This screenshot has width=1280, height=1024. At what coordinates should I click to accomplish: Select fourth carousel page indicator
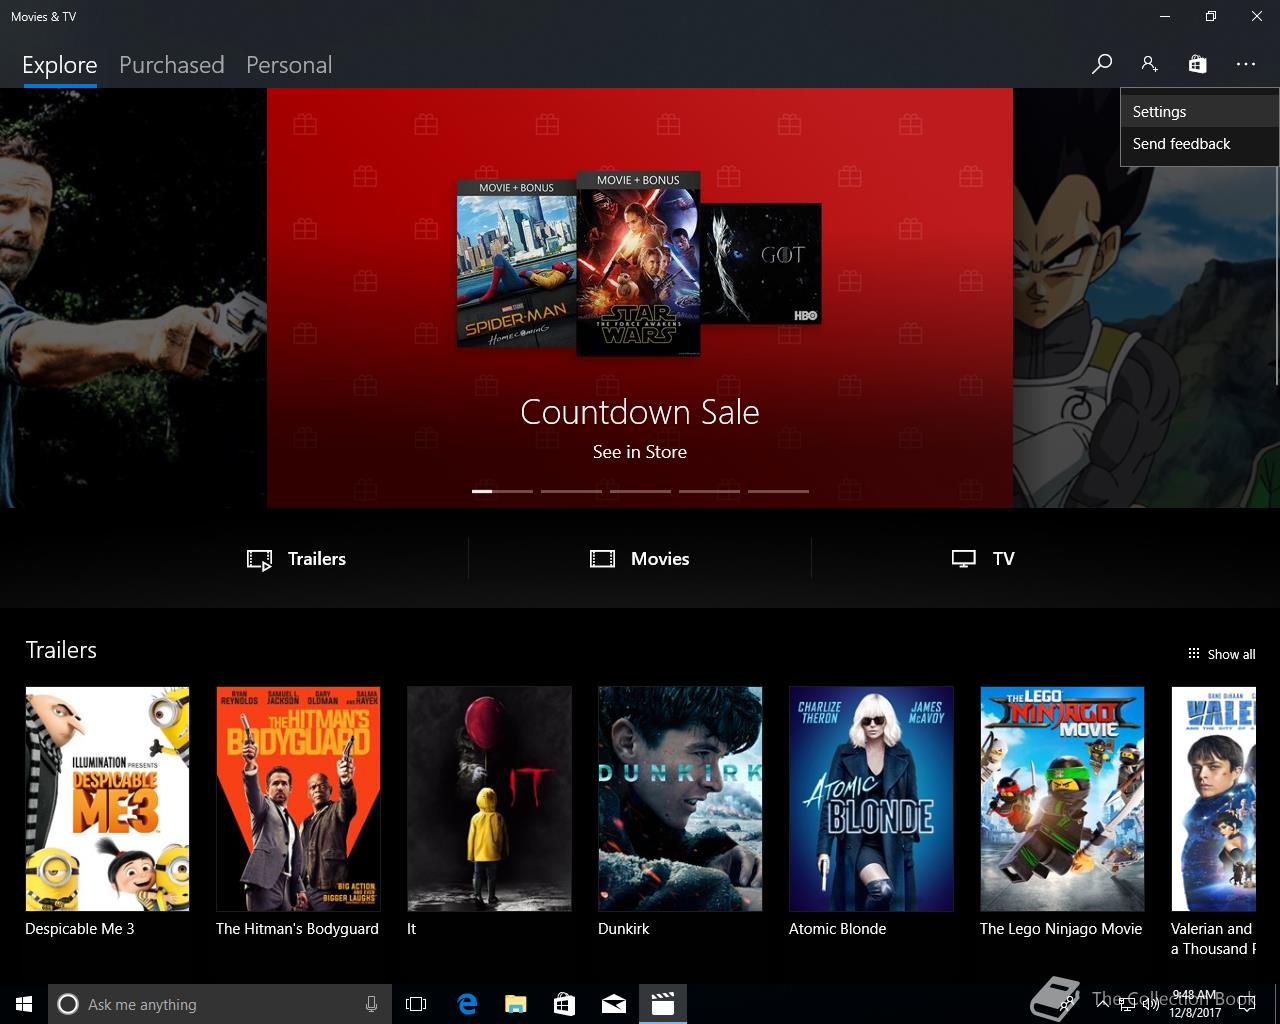coord(709,491)
